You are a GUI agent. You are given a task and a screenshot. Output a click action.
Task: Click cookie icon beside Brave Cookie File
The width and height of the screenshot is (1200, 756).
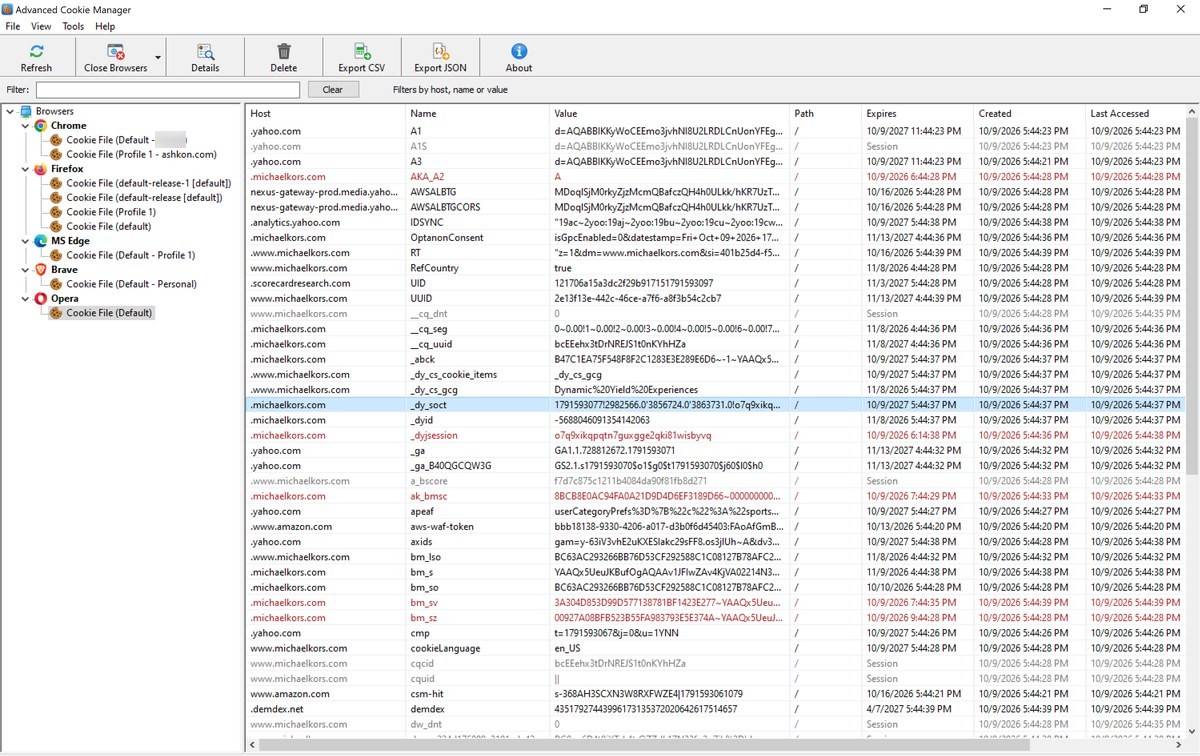click(x=57, y=284)
